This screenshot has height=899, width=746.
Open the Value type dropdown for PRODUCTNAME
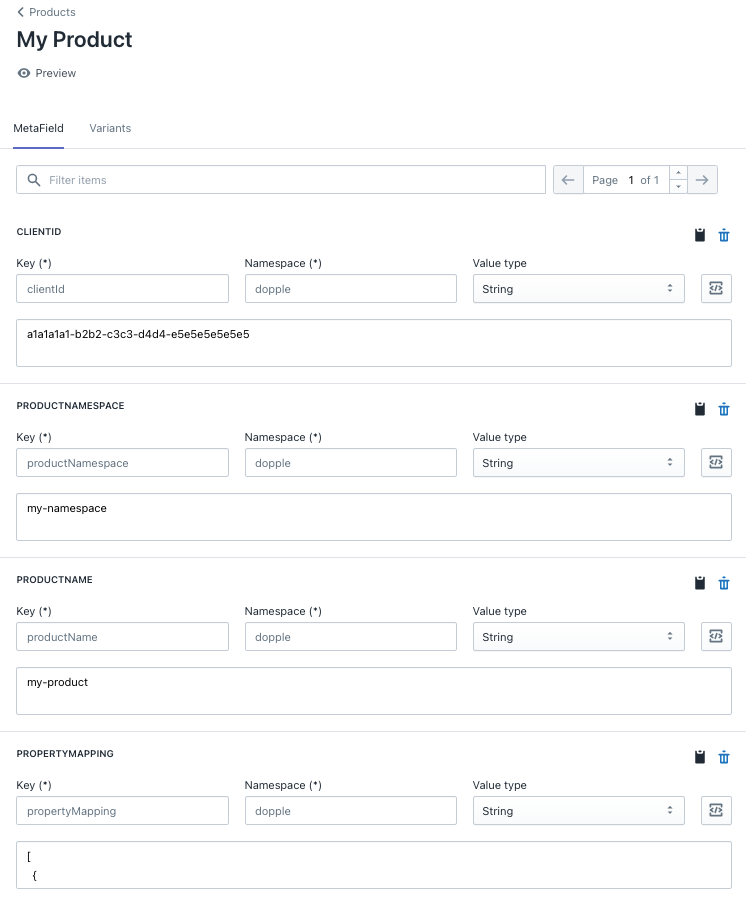click(578, 636)
